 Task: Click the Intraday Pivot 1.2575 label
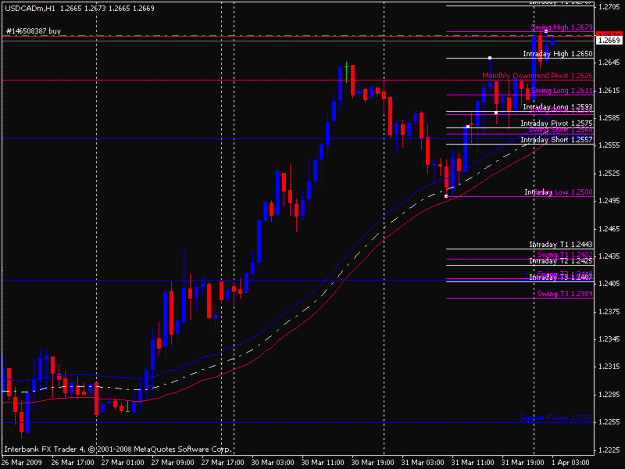[556, 124]
